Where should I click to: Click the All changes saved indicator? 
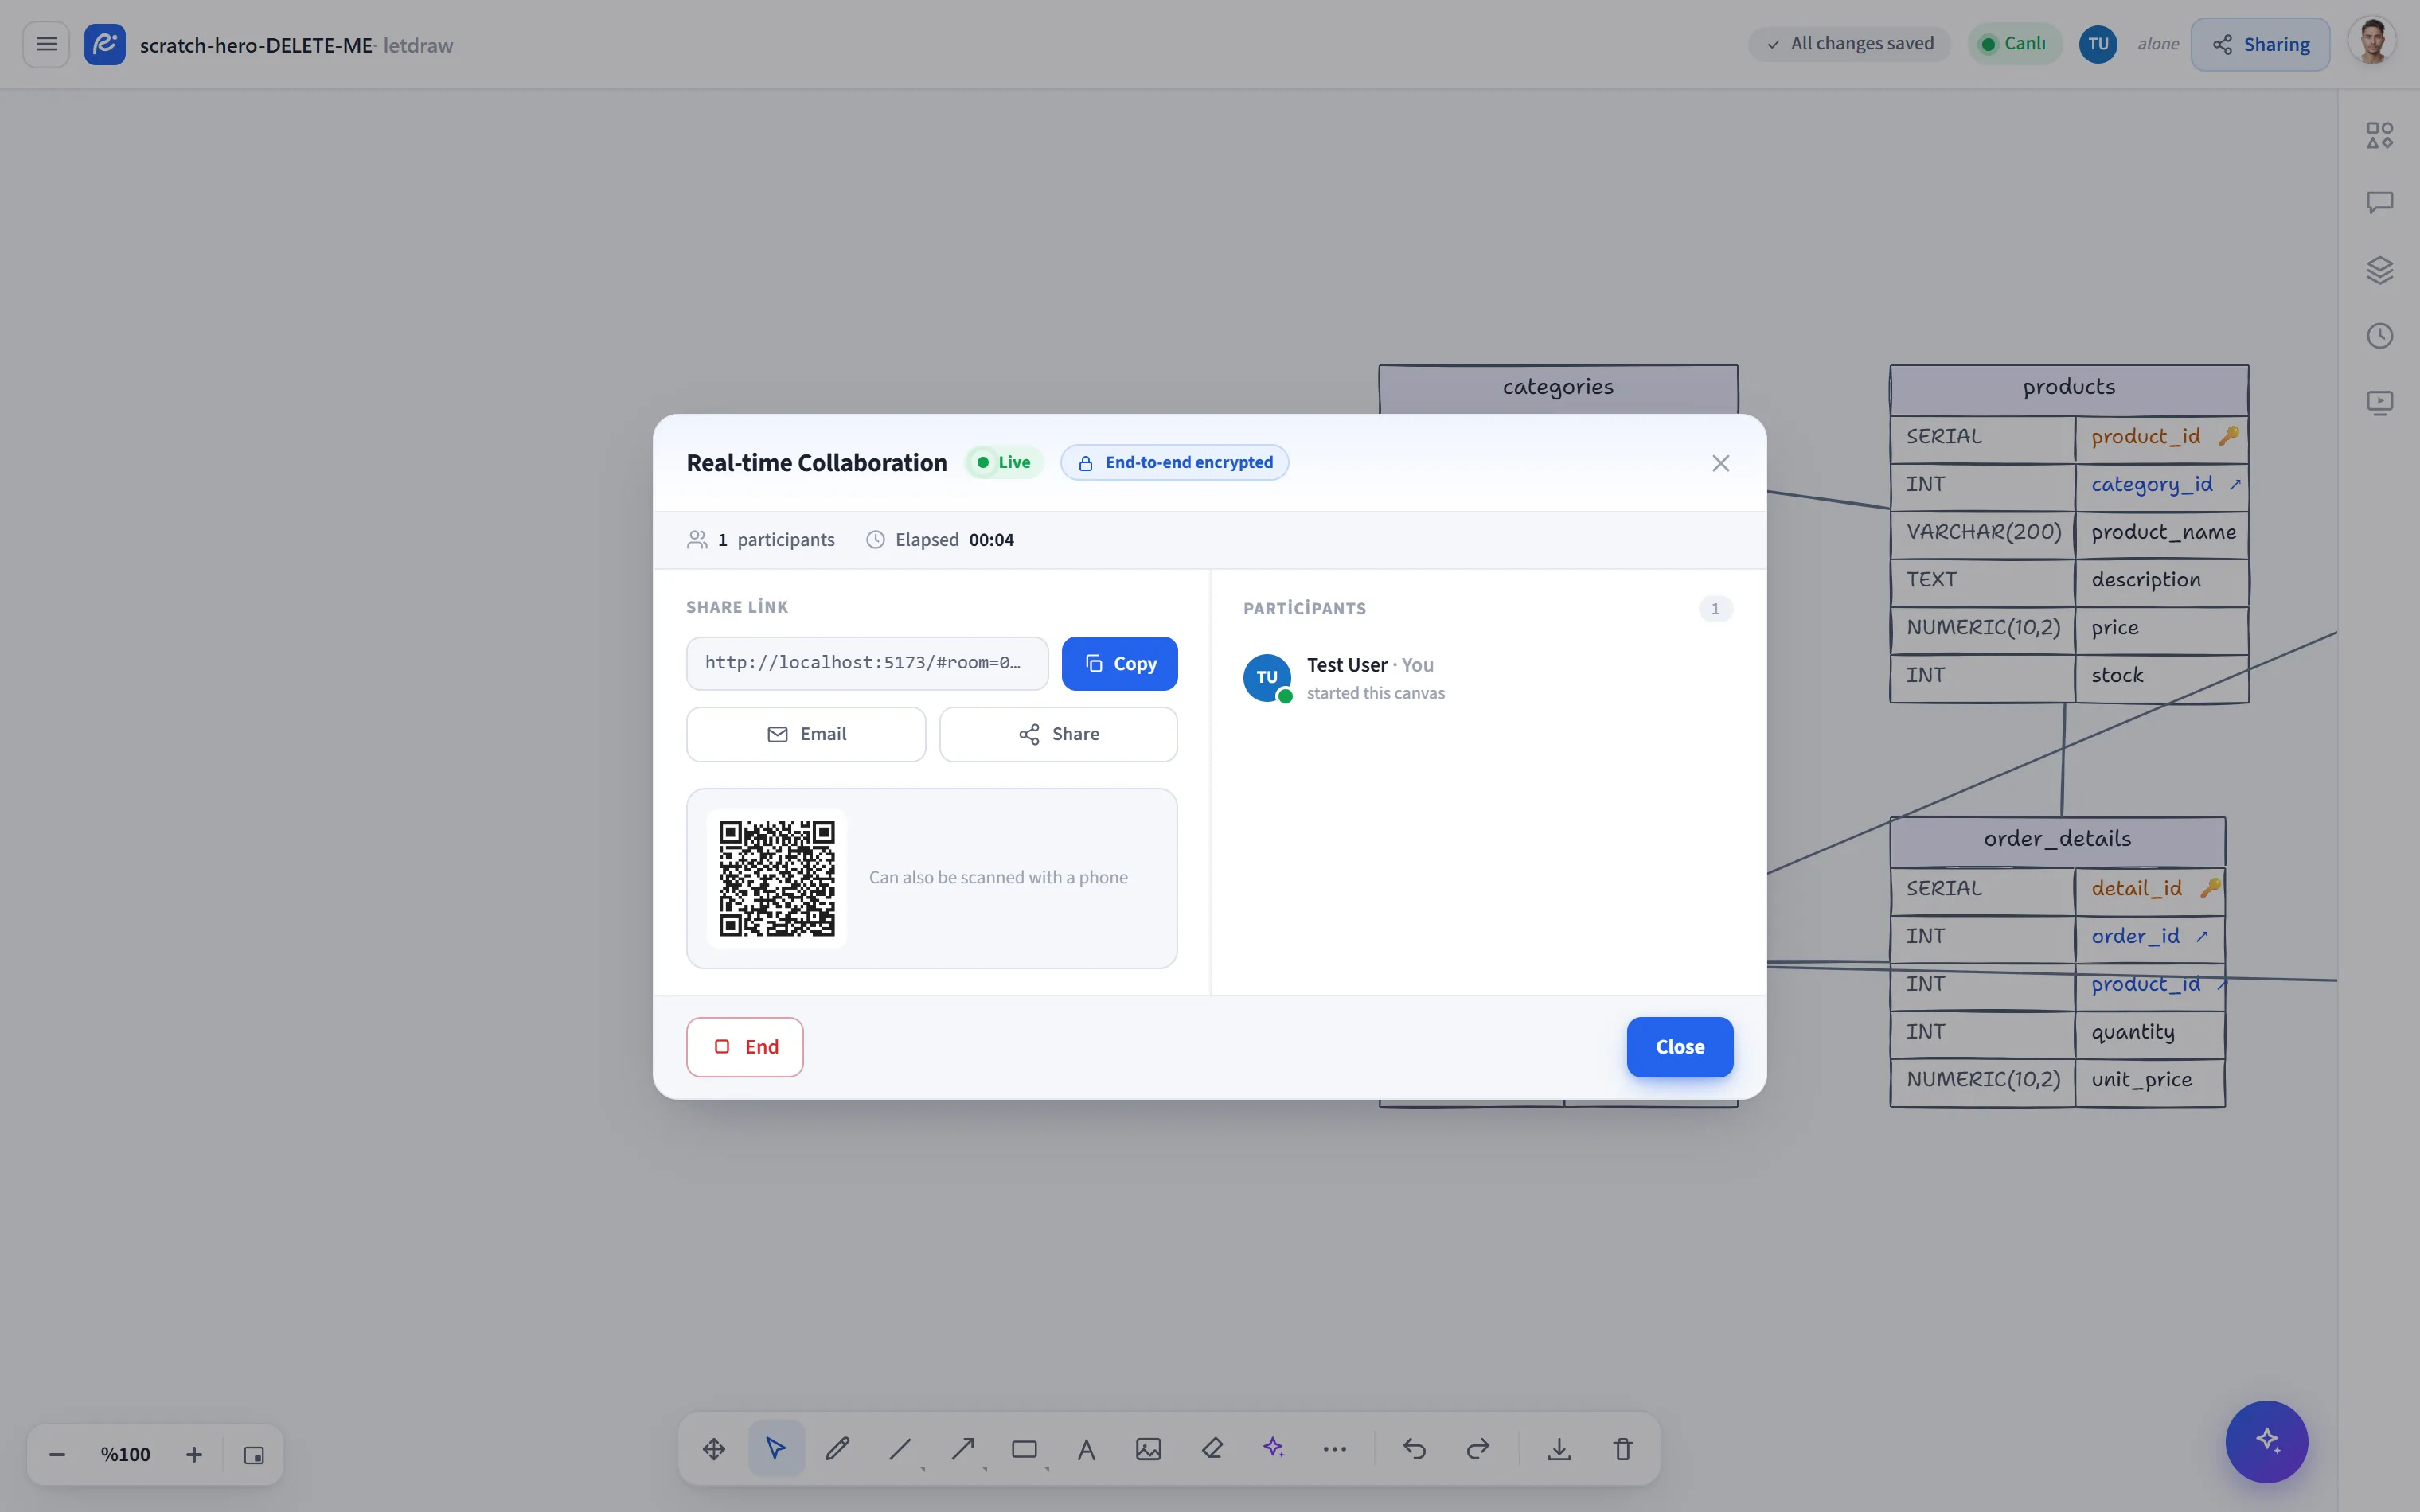(x=1849, y=44)
